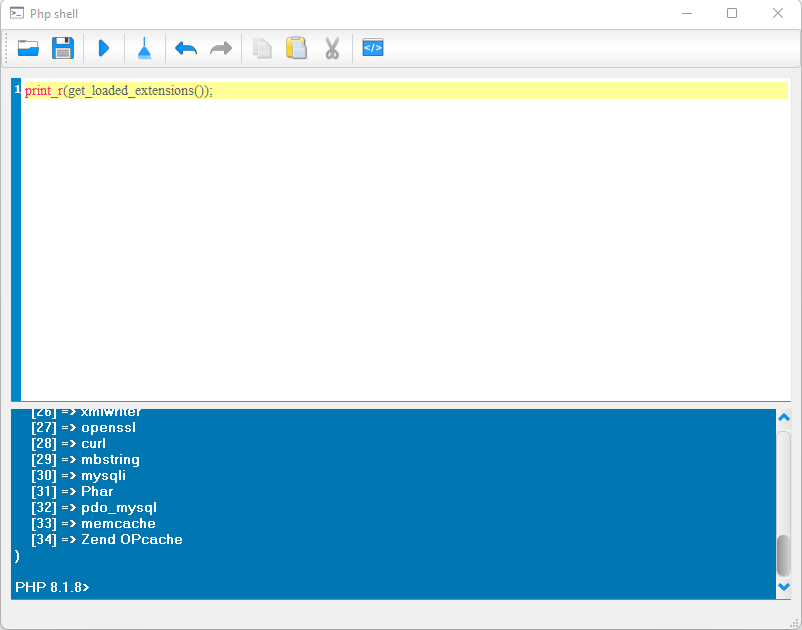
Task: Click the Php shell title bar icon
Action: 17,13
